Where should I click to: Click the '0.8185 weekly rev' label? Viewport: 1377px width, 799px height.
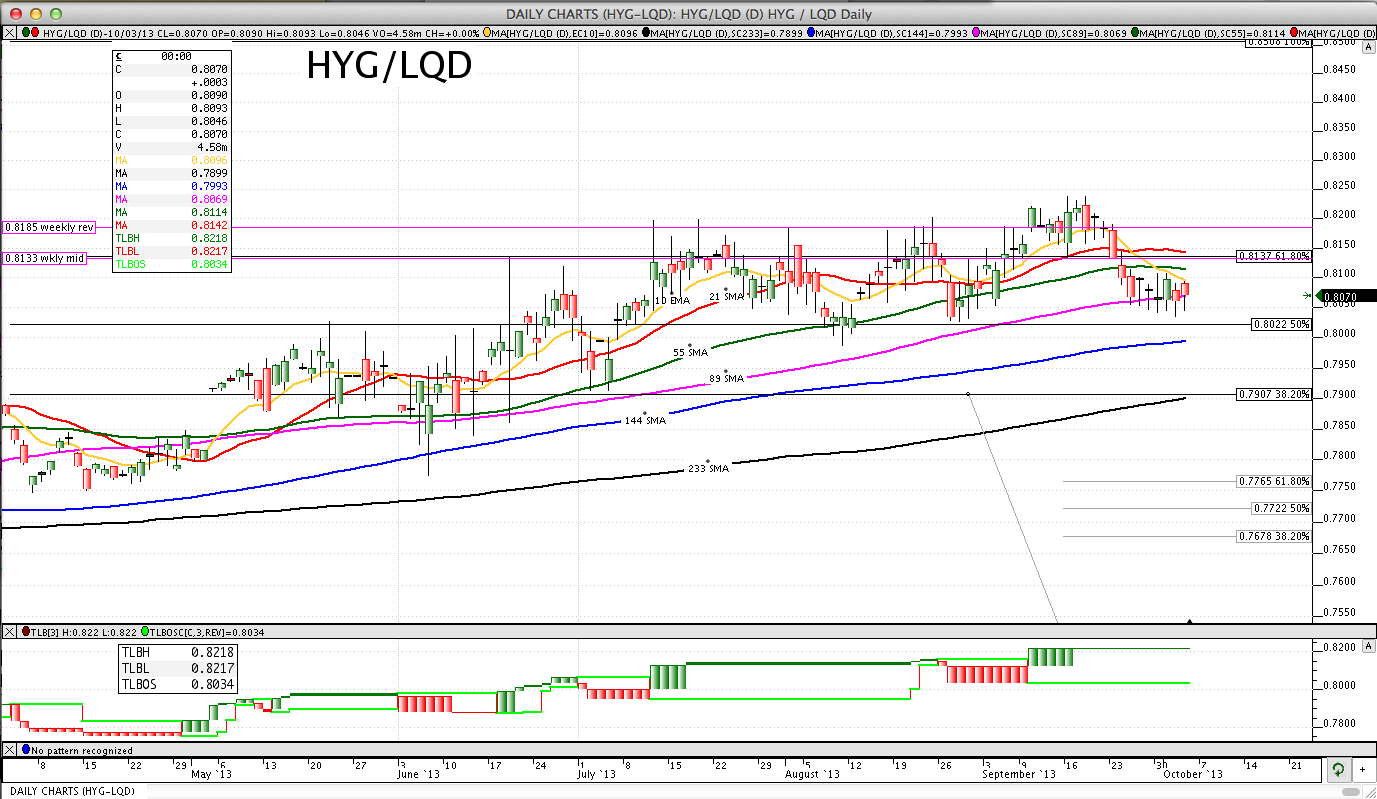49,228
